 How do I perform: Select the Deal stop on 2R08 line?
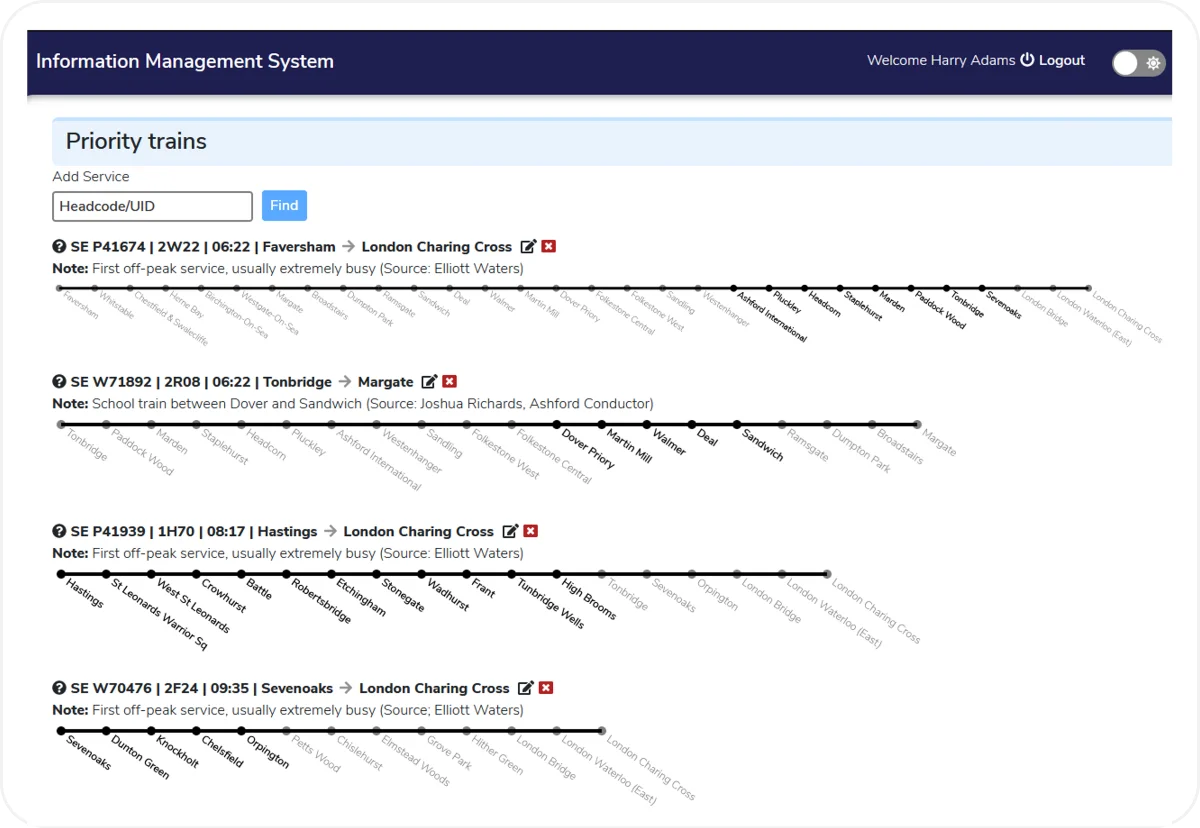pos(692,425)
